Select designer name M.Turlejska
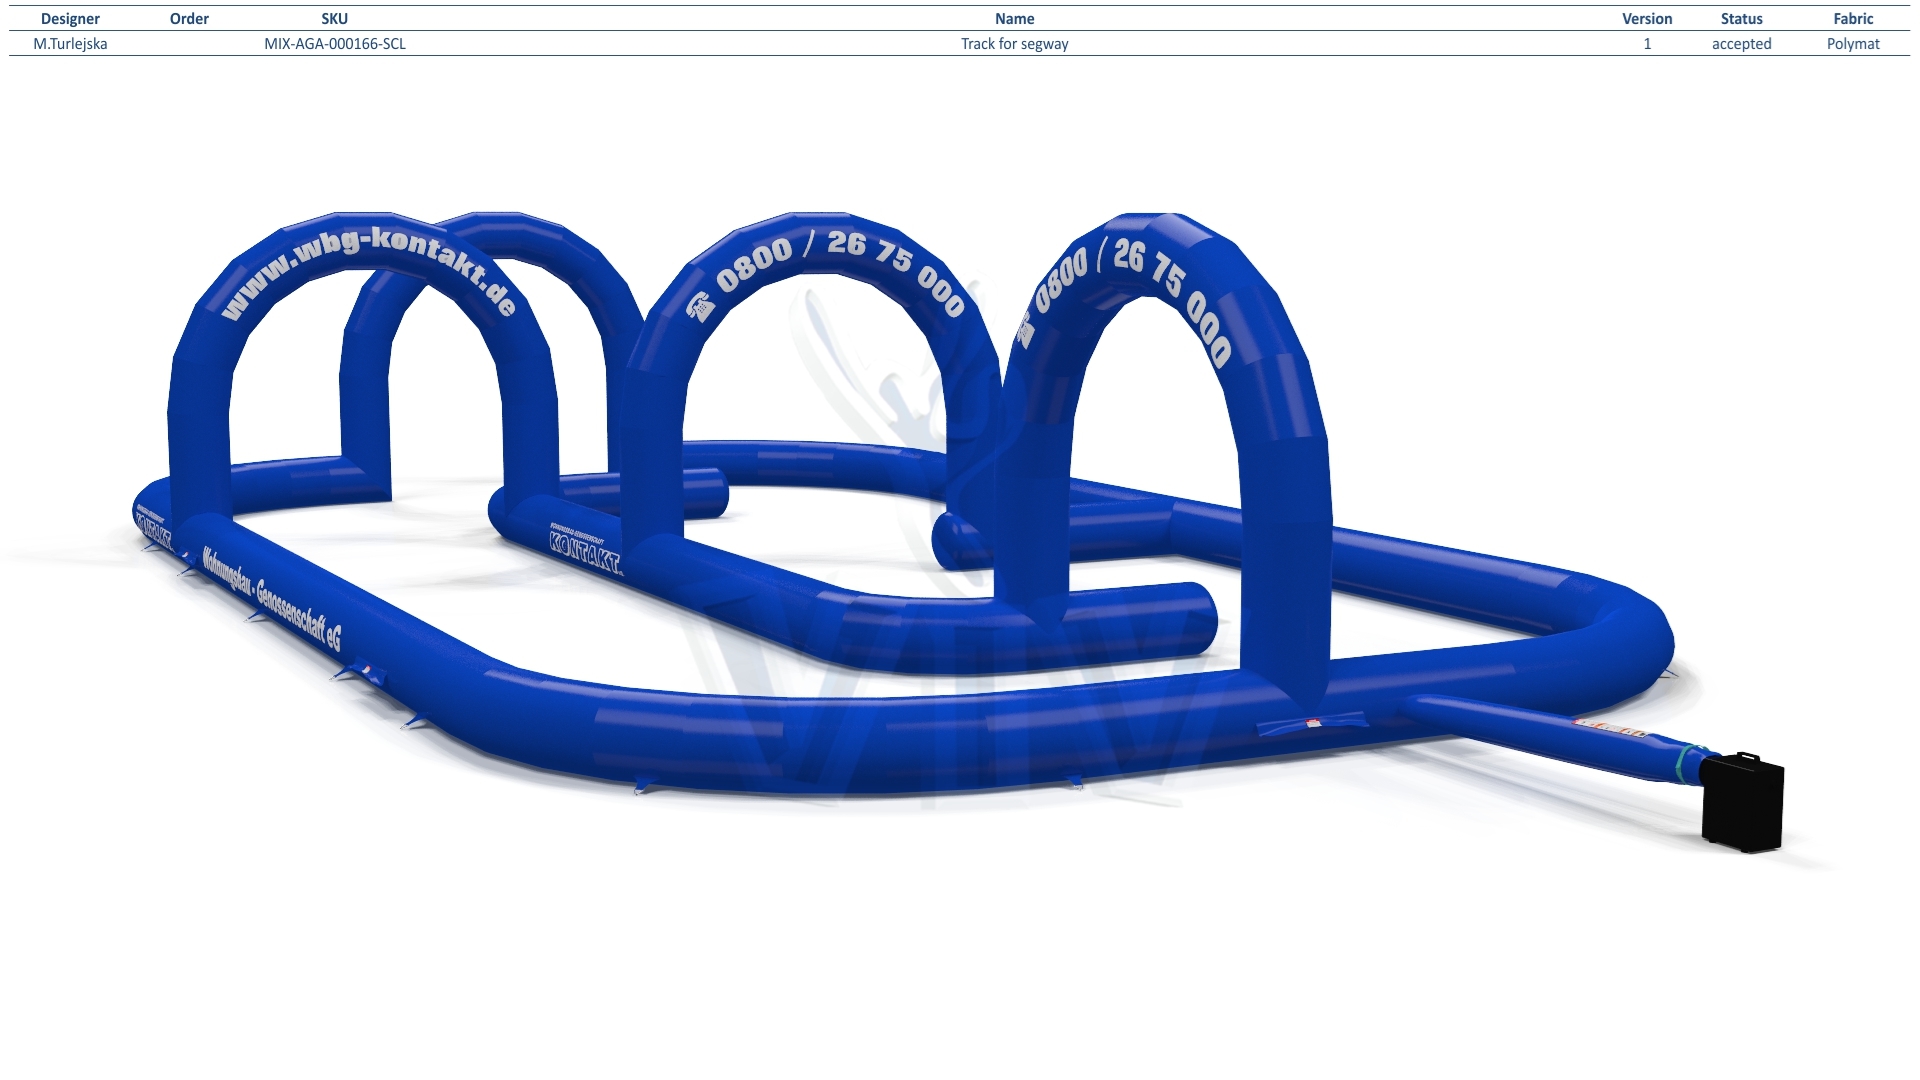This screenshot has height=1080, width=1920. pyautogui.click(x=70, y=44)
